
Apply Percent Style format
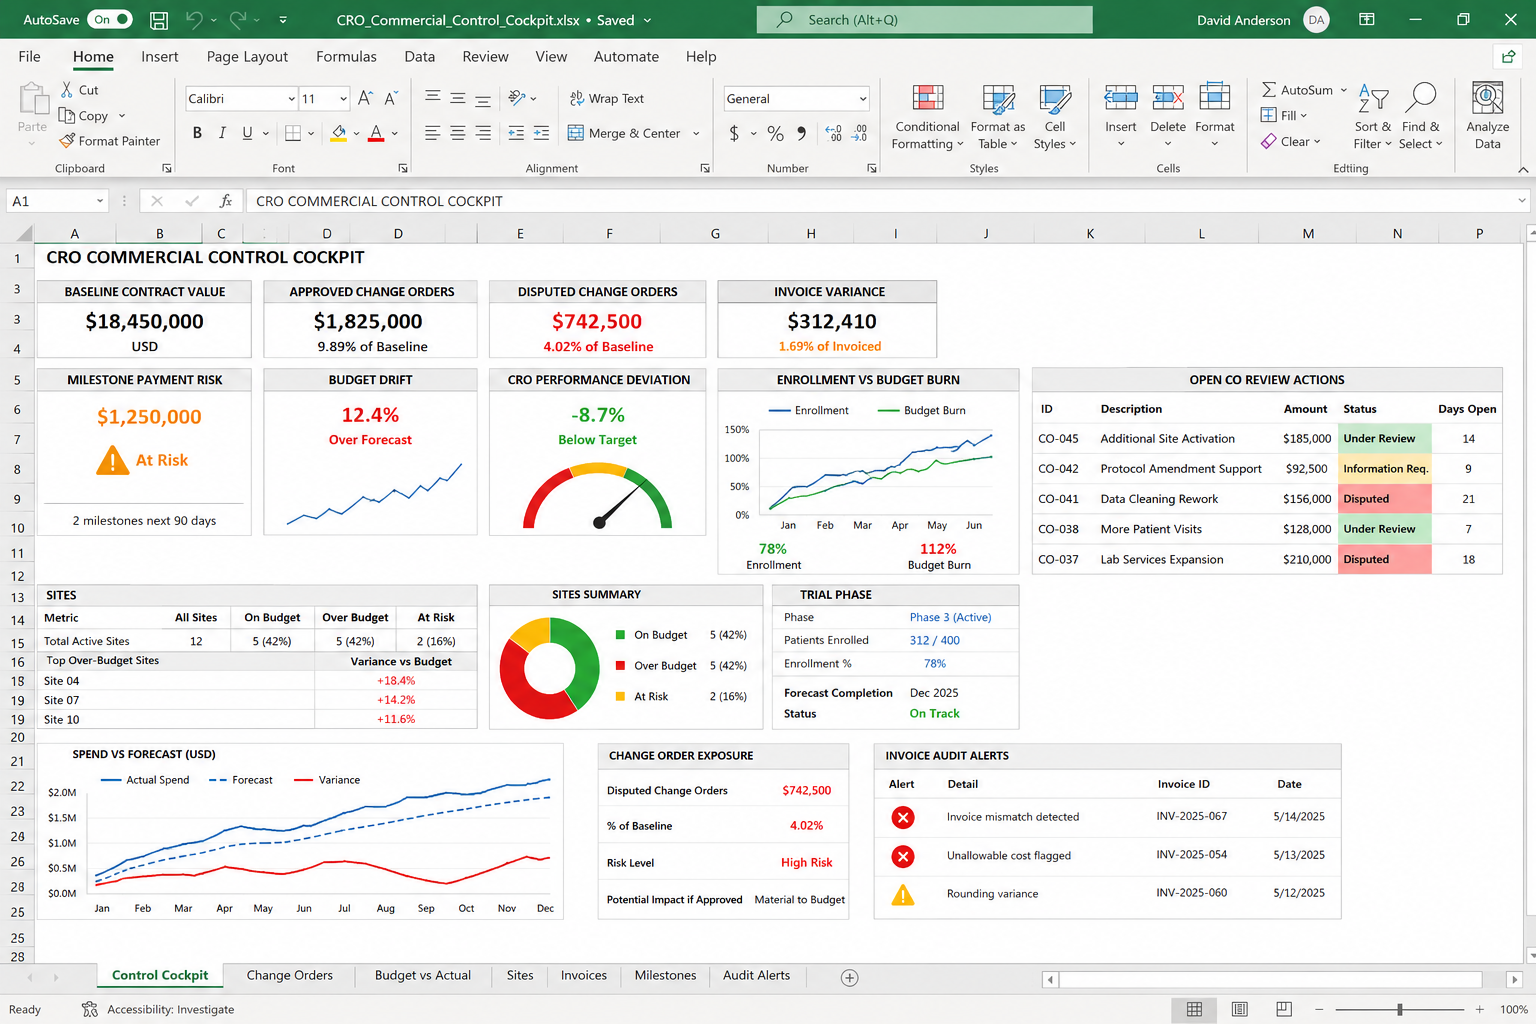pos(775,133)
